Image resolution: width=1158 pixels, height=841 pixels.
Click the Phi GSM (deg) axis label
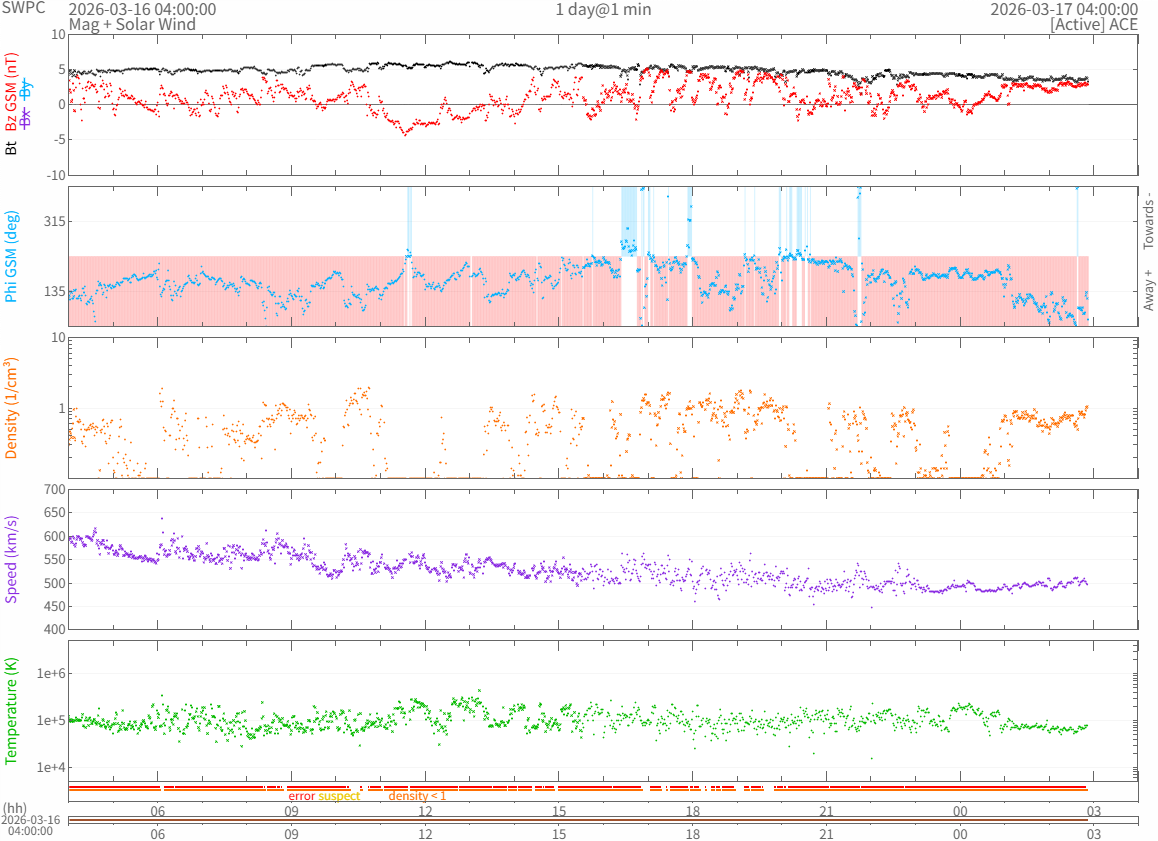(11, 256)
